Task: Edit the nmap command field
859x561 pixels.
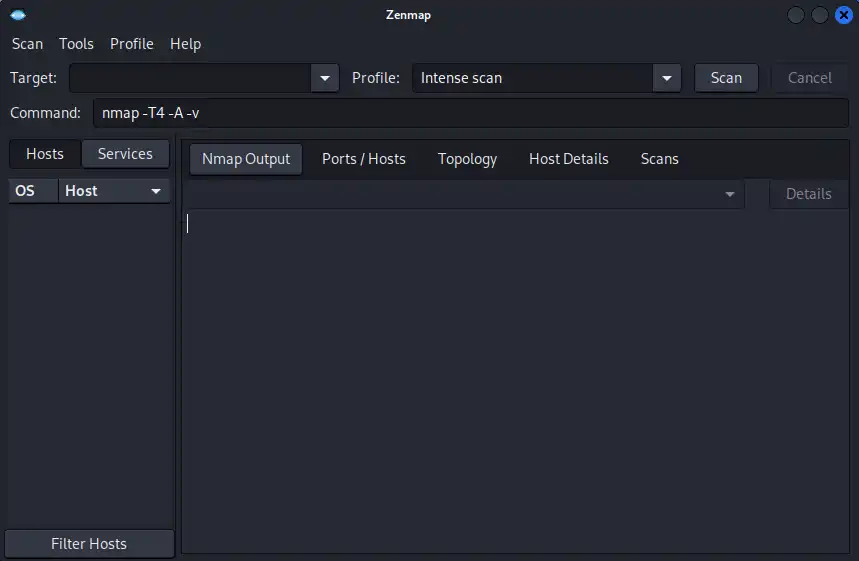Action: [x=471, y=113]
